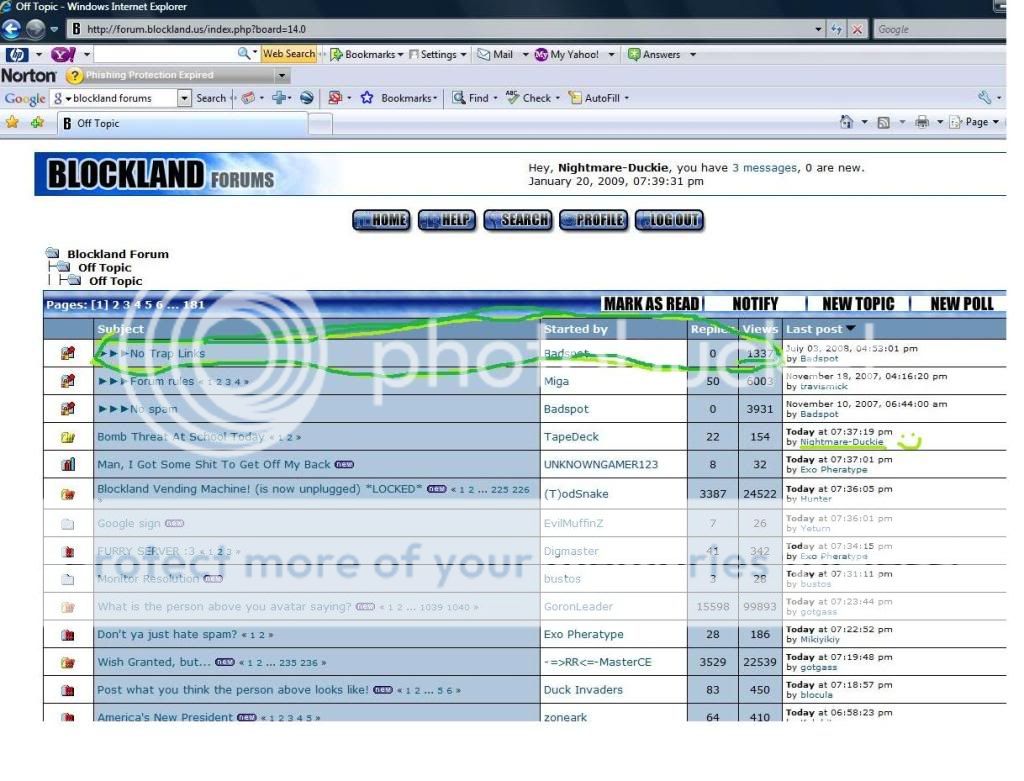
Task: Open the Recent Pages dropdown arrow
Action: pyautogui.click(x=54, y=29)
